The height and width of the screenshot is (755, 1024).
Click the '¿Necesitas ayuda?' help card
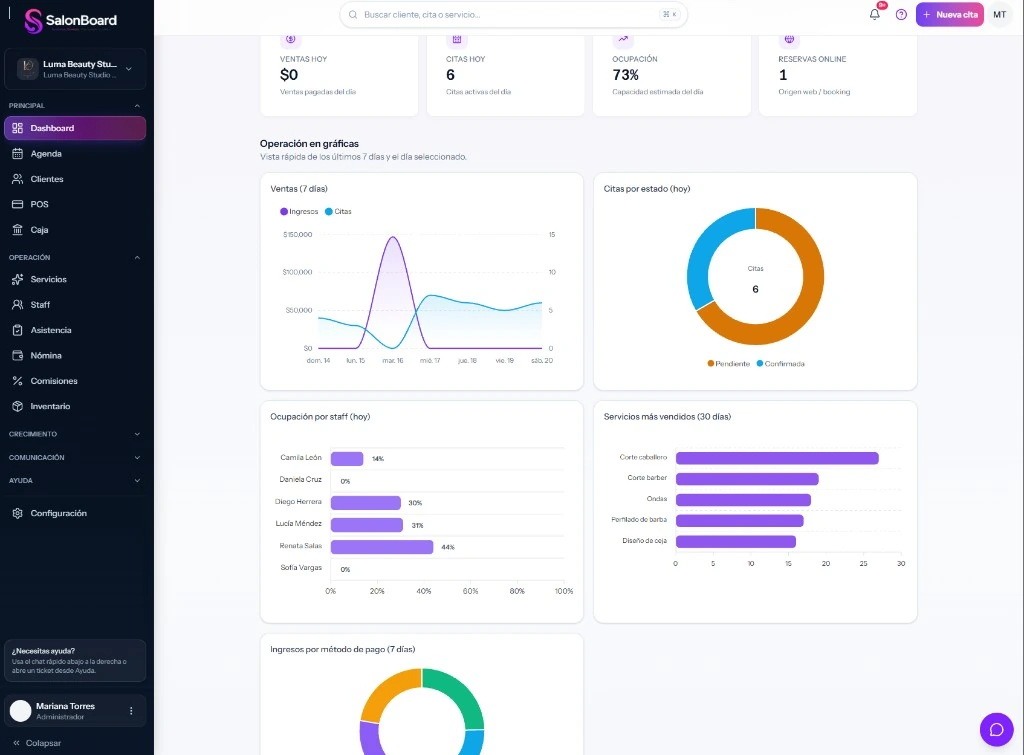pos(75,660)
